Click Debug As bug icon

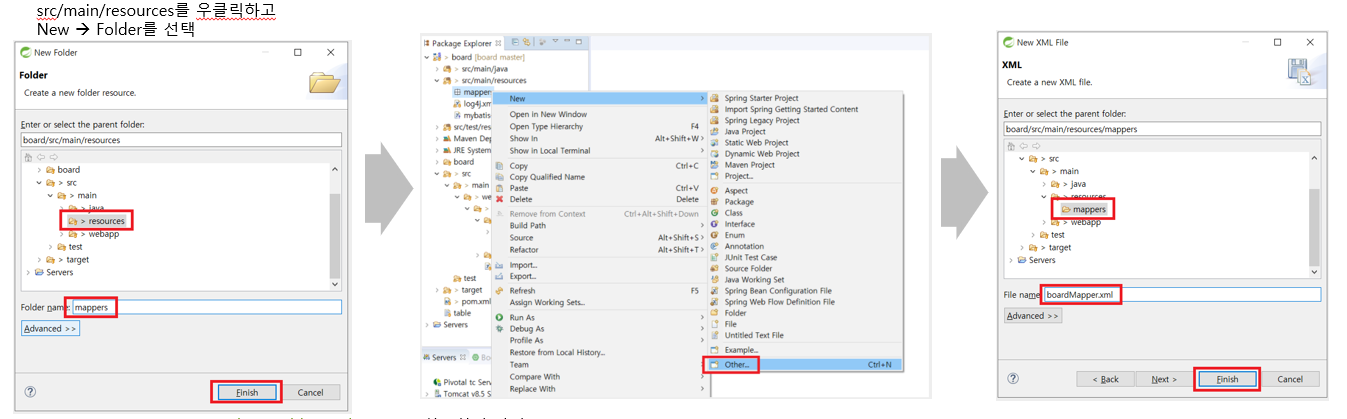pyautogui.click(x=500, y=328)
